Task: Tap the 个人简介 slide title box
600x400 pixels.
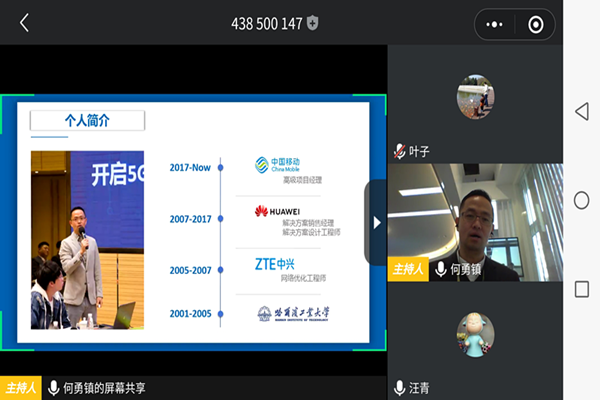Action: (x=88, y=120)
